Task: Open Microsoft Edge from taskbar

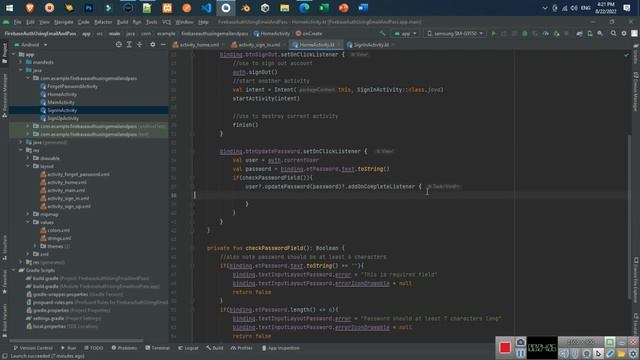Action: pyautogui.click(x=304, y=8)
